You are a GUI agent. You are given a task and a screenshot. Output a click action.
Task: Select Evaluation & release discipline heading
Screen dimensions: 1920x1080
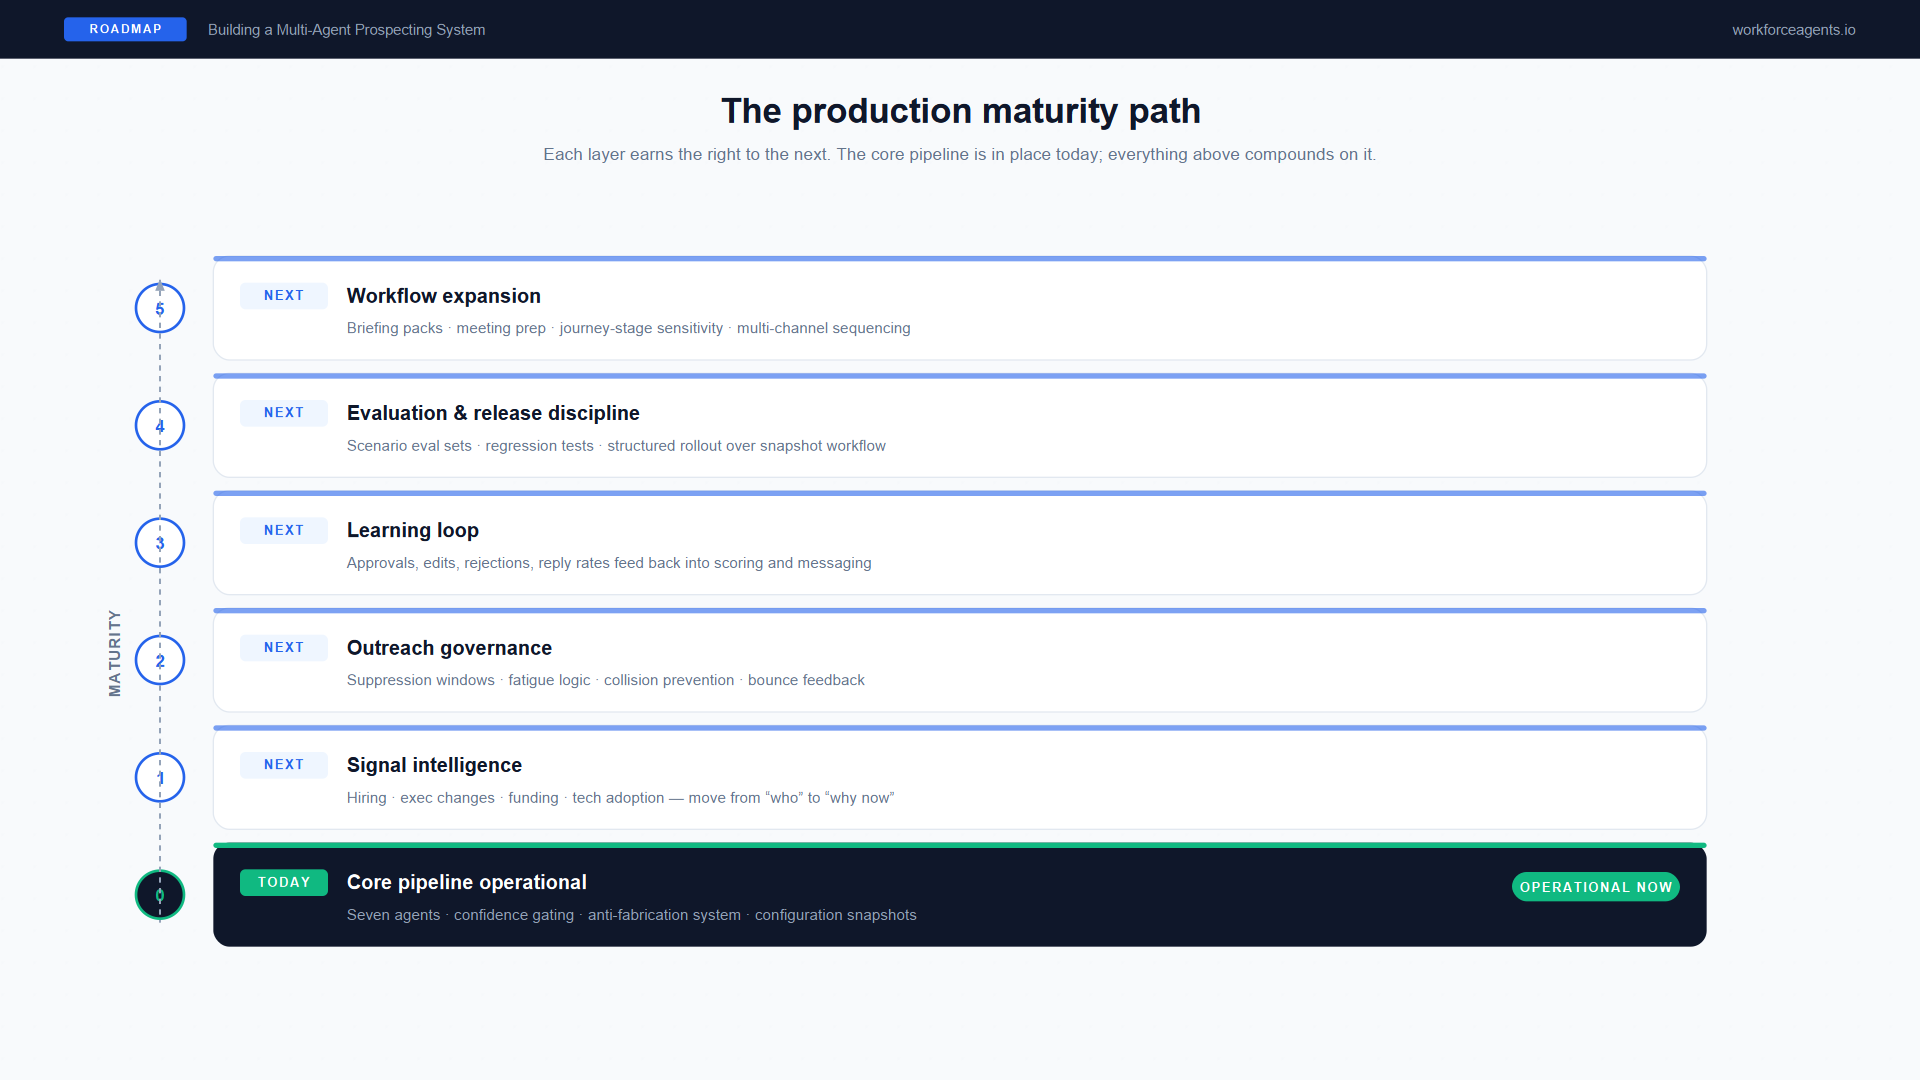tap(493, 413)
